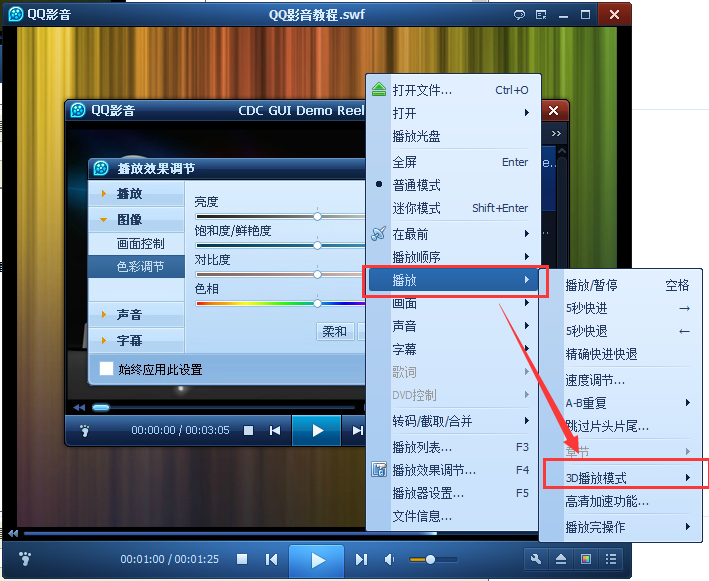Click the QQ影音 logo in main title bar
Image resolution: width=709 pixels, height=581 pixels.
(15, 14)
